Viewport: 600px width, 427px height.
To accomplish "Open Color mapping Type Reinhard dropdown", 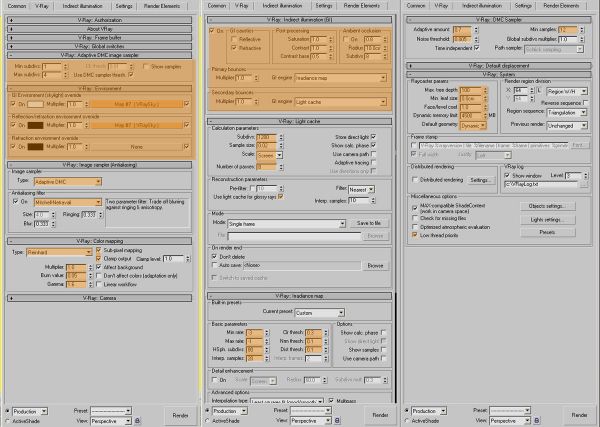I will [59, 252].
